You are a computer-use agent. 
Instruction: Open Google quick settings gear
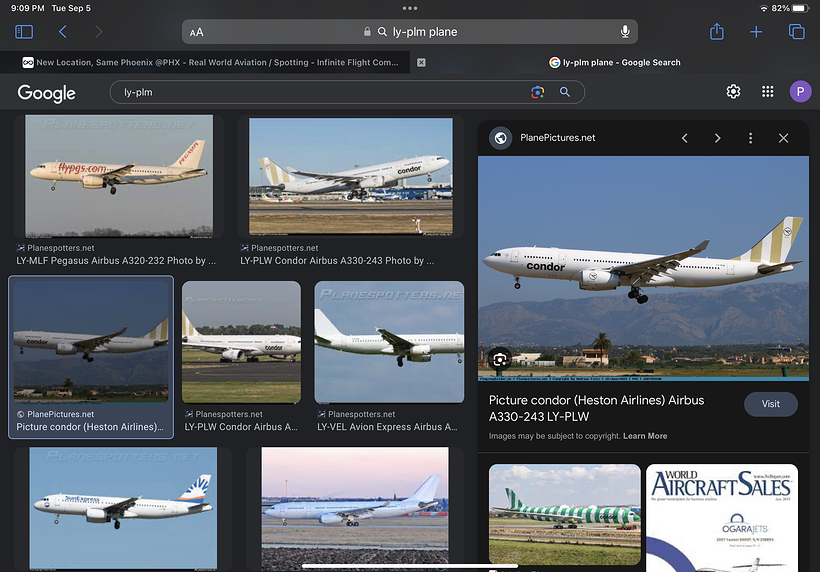click(x=733, y=91)
